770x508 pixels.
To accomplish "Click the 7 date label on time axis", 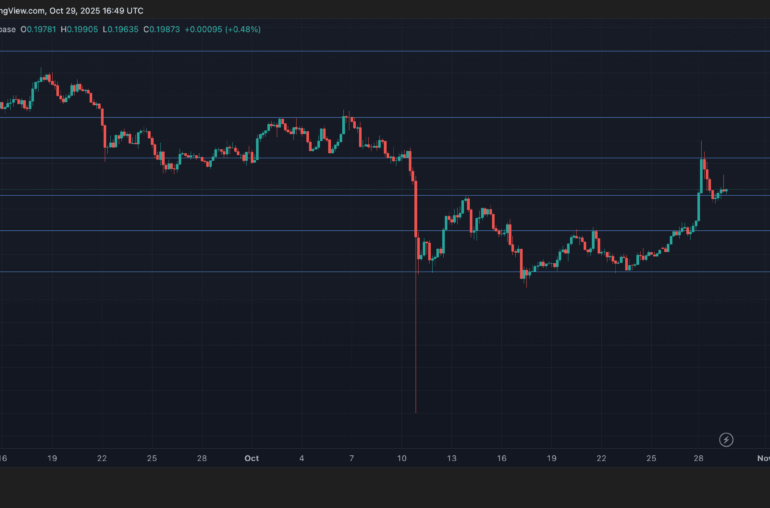I will coord(352,457).
